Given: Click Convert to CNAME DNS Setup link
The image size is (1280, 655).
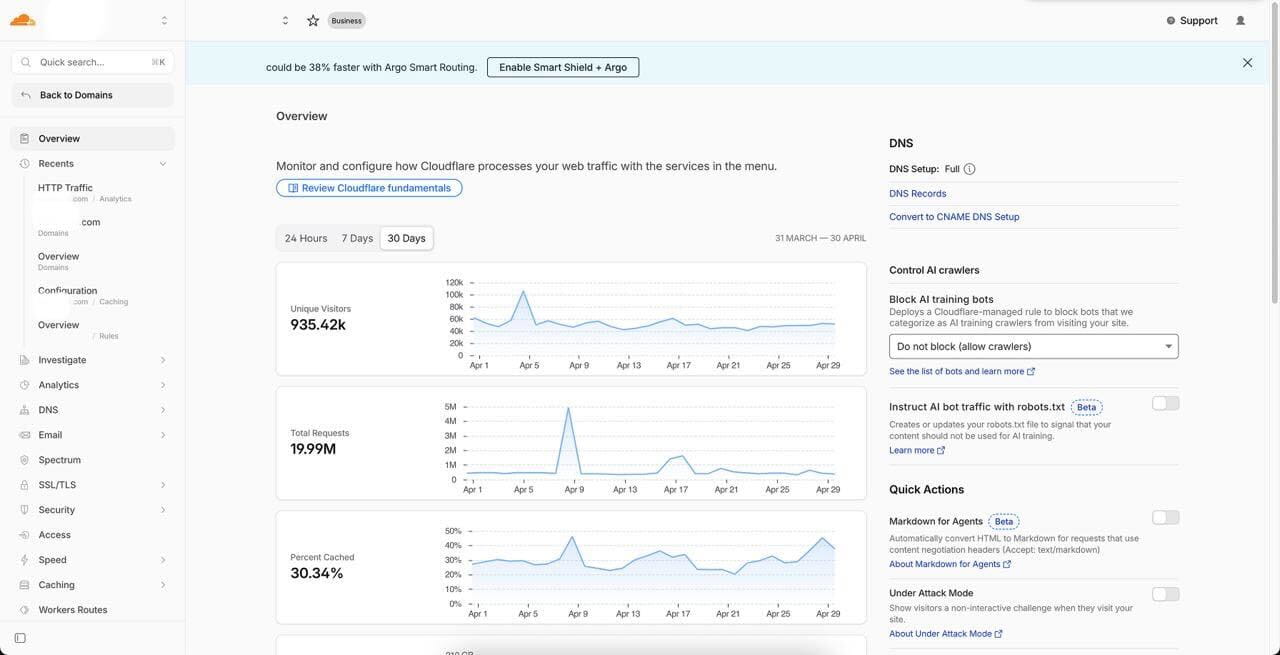Looking at the screenshot, I should coord(954,216).
